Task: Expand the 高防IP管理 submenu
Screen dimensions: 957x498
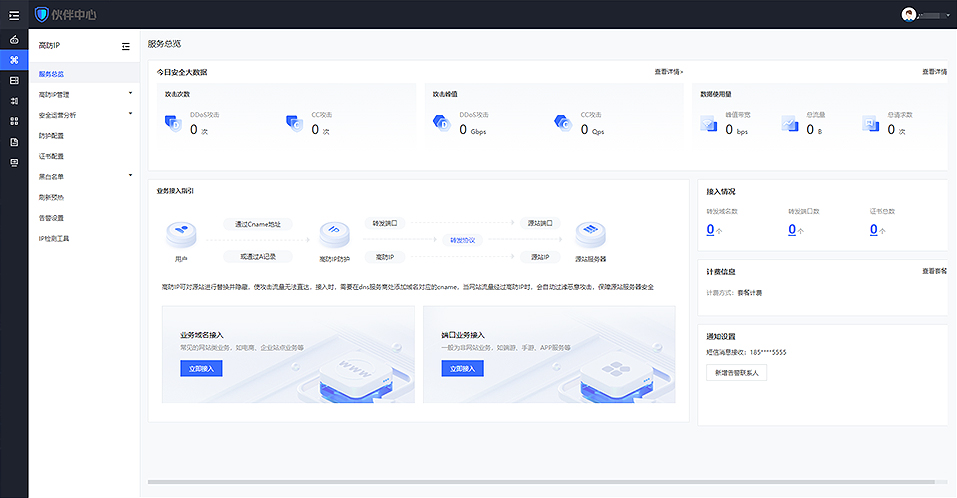Action: pos(130,94)
